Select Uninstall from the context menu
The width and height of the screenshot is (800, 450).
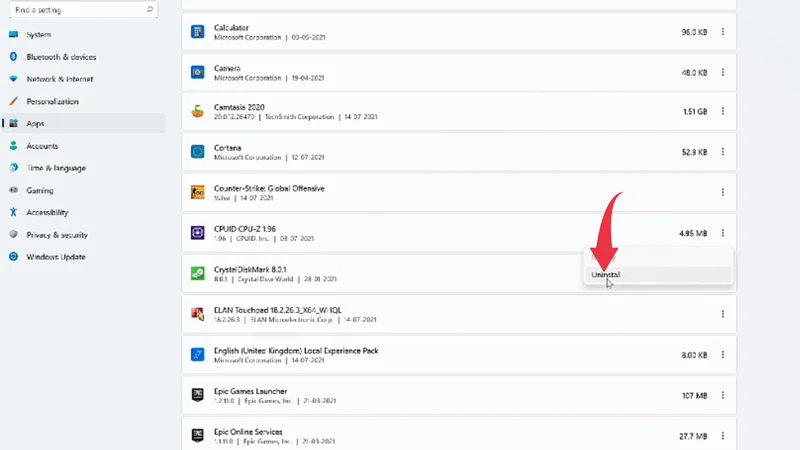(606, 274)
